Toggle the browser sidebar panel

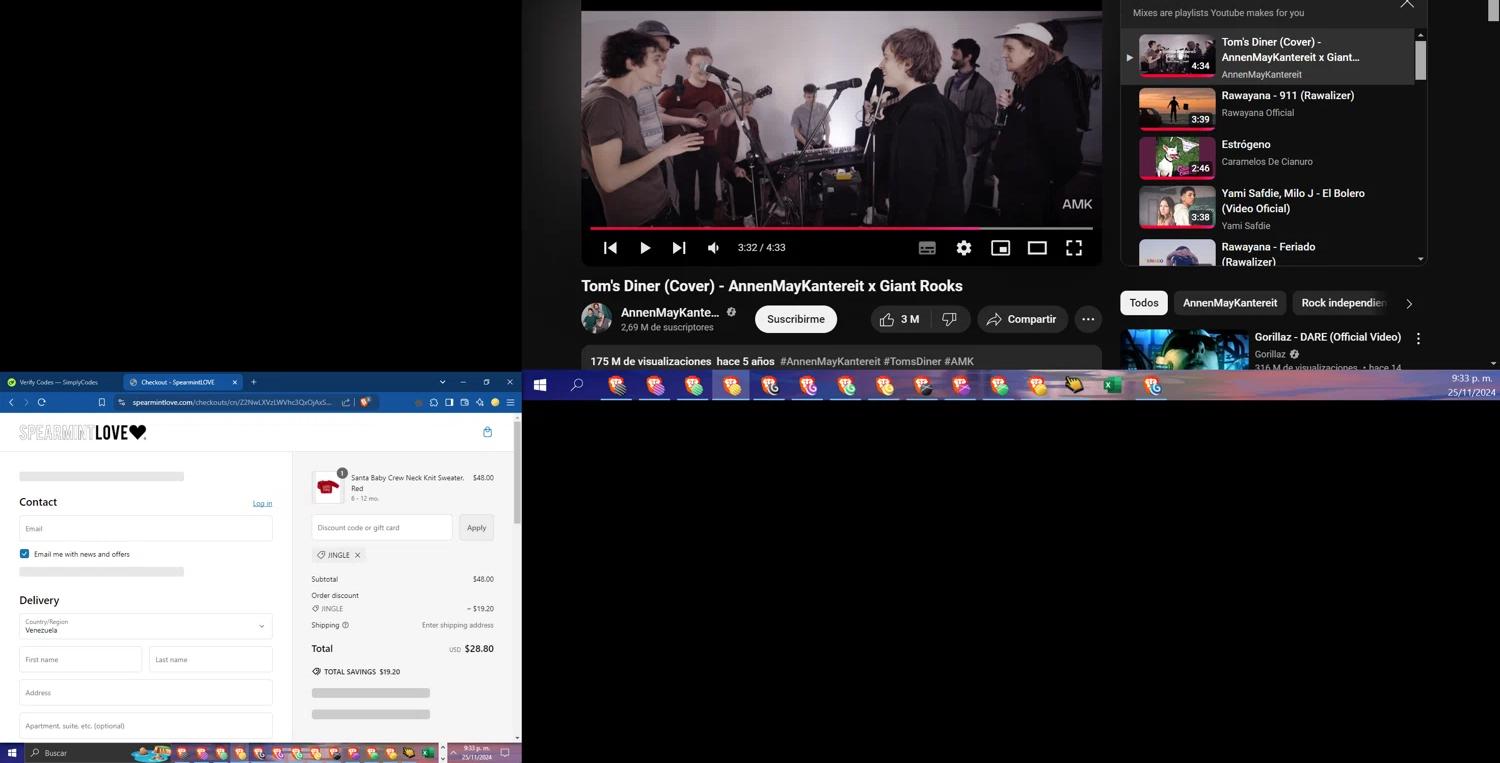tap(449, 402)
